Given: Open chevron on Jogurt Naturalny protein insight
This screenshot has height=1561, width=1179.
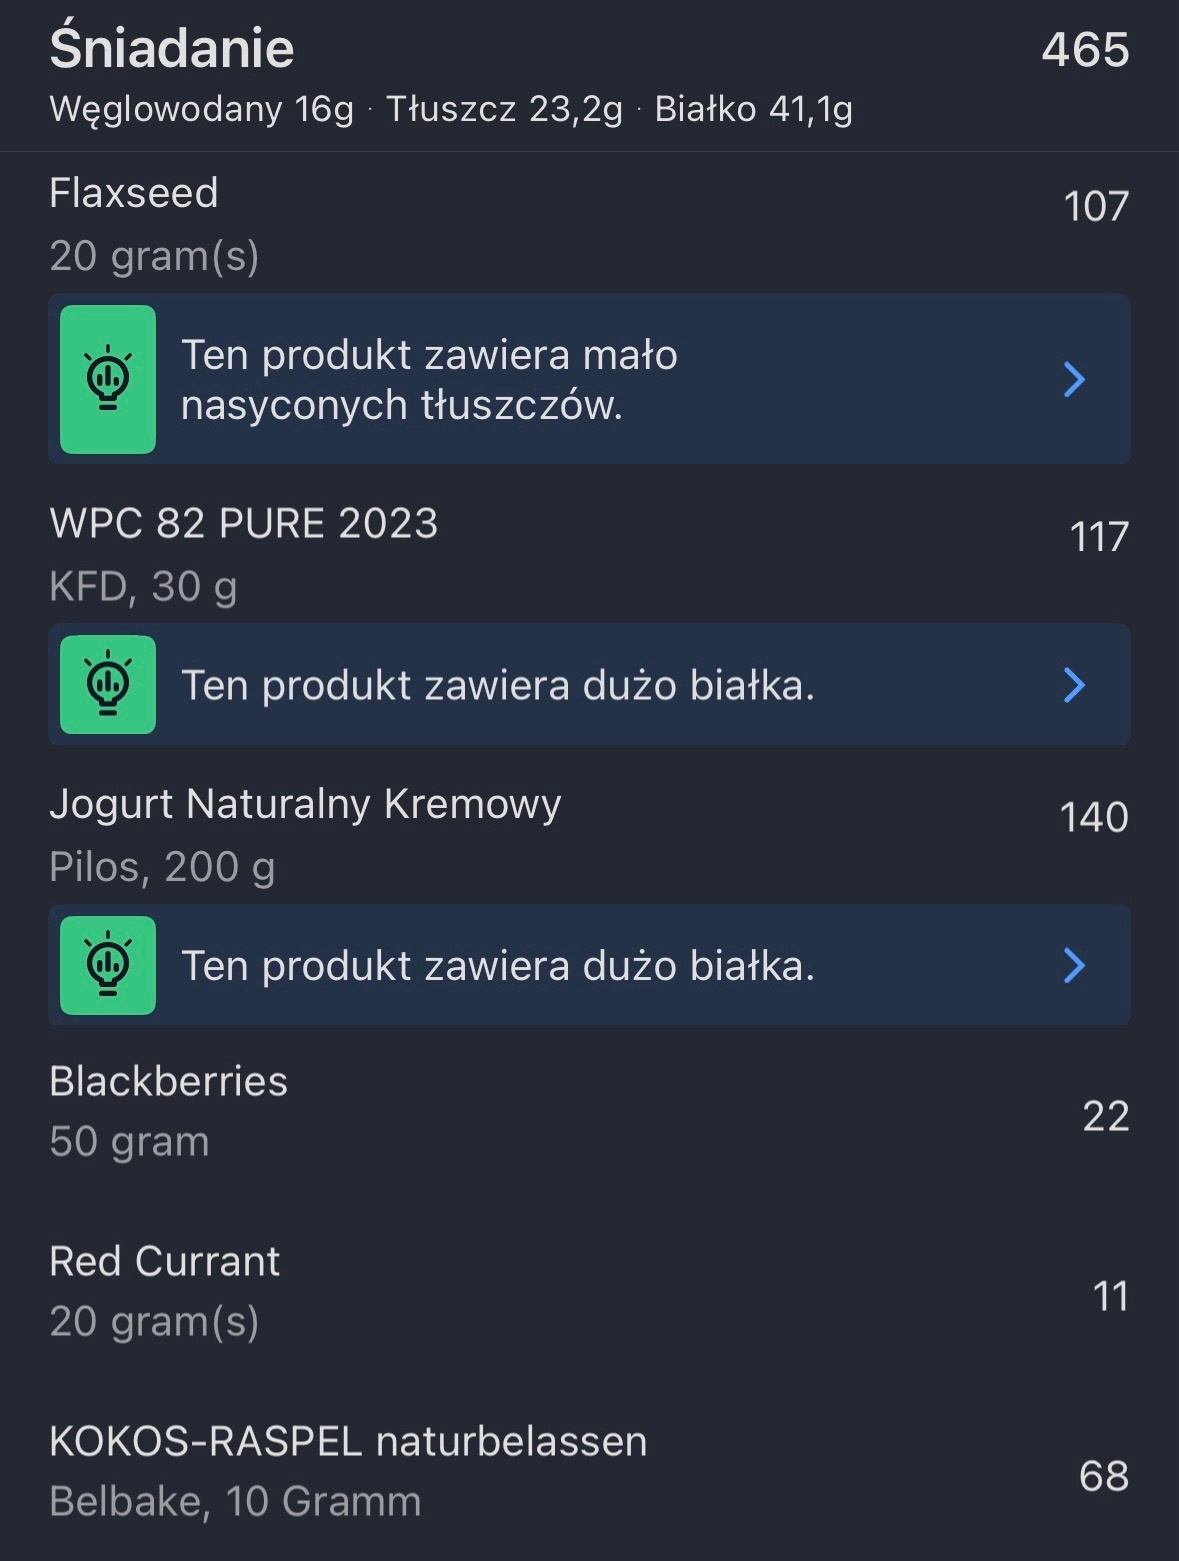Looking at the screenshot, I should pyautogui.click(x=1074, y=965).
